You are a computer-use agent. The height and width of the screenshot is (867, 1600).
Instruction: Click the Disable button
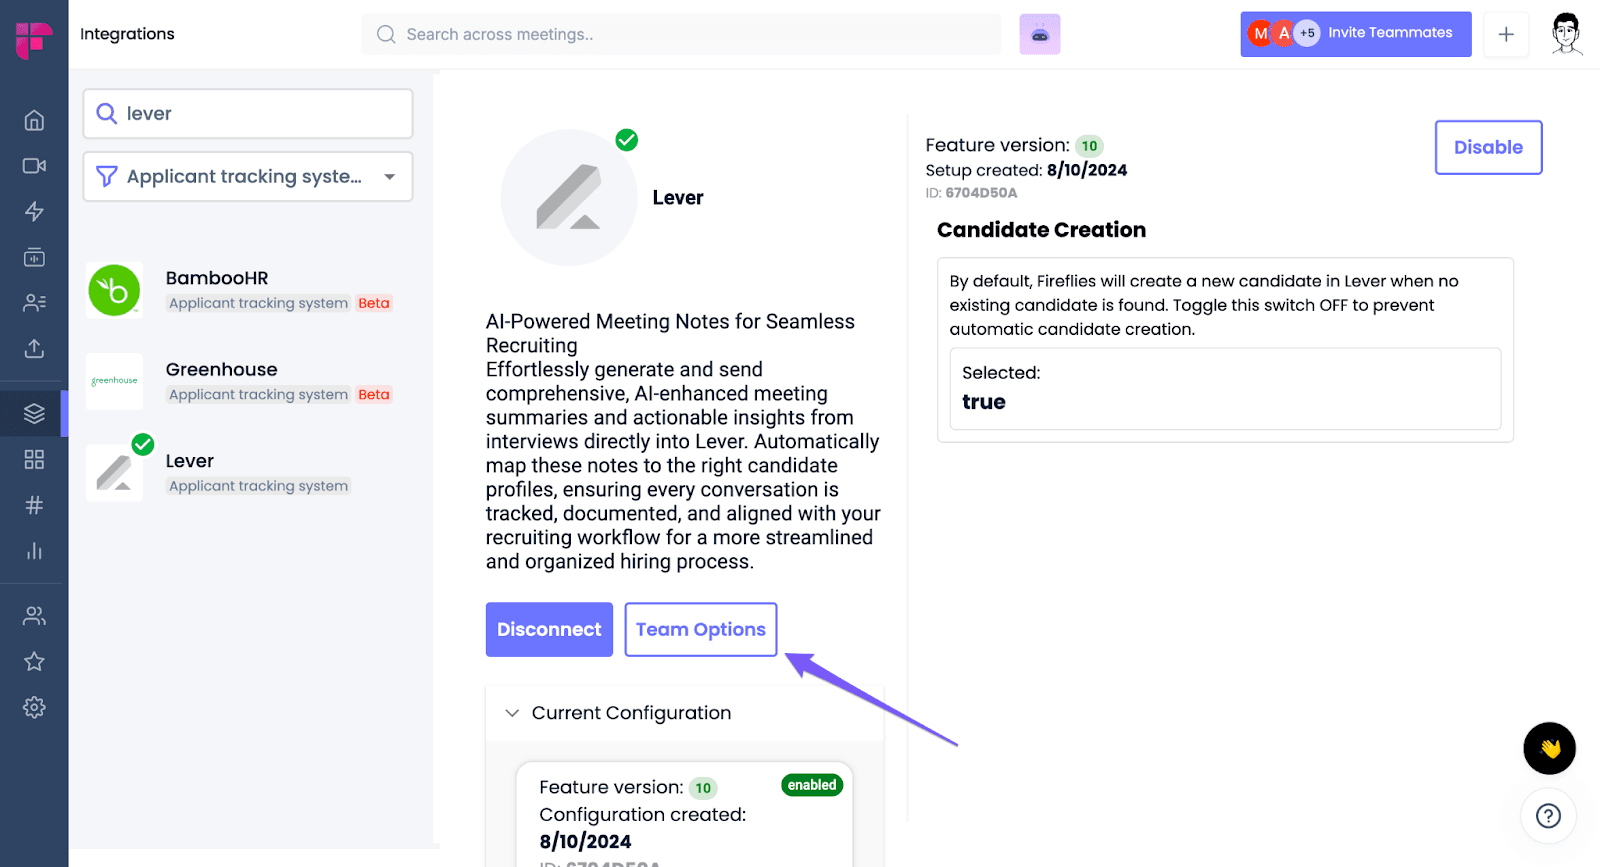click(x=1488, y=147)
